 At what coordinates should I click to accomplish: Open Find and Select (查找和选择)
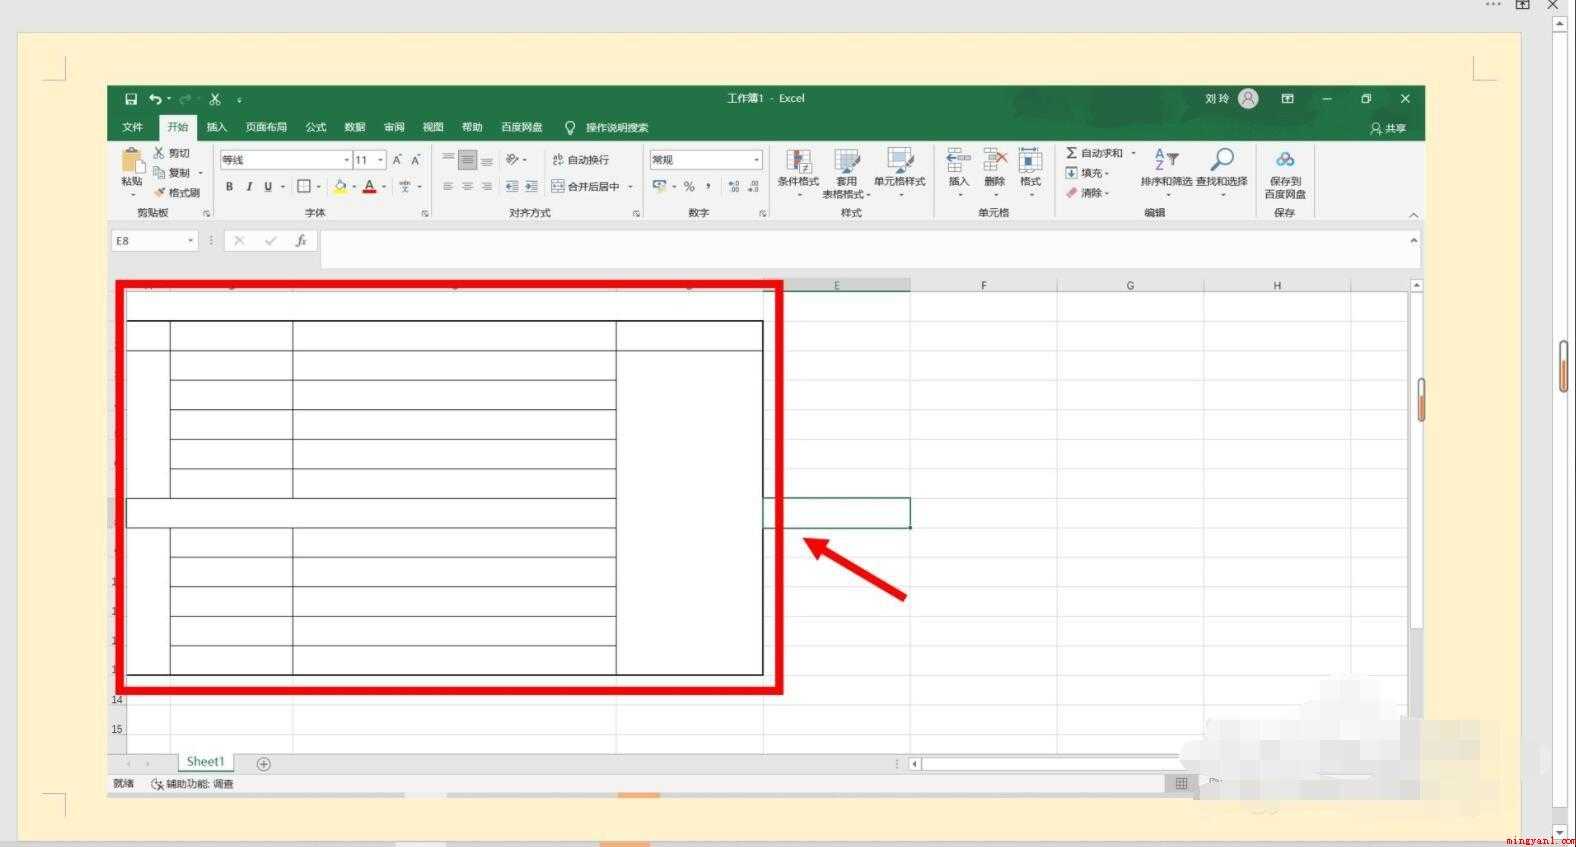point(1222,171)
